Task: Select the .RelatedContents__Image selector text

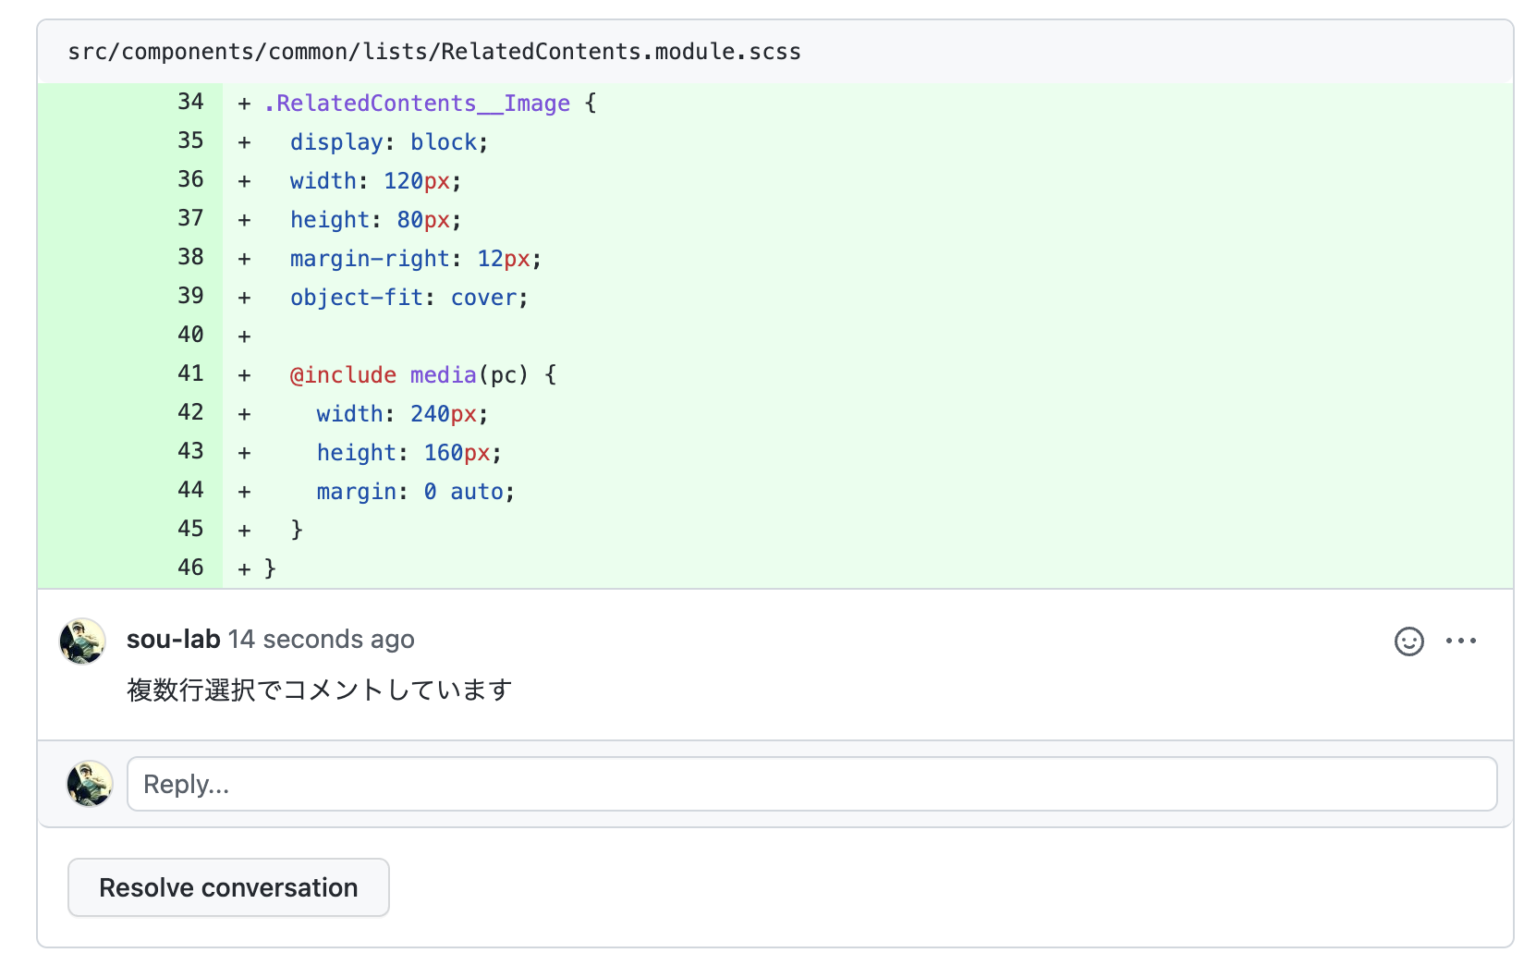Action: point(417,103)
